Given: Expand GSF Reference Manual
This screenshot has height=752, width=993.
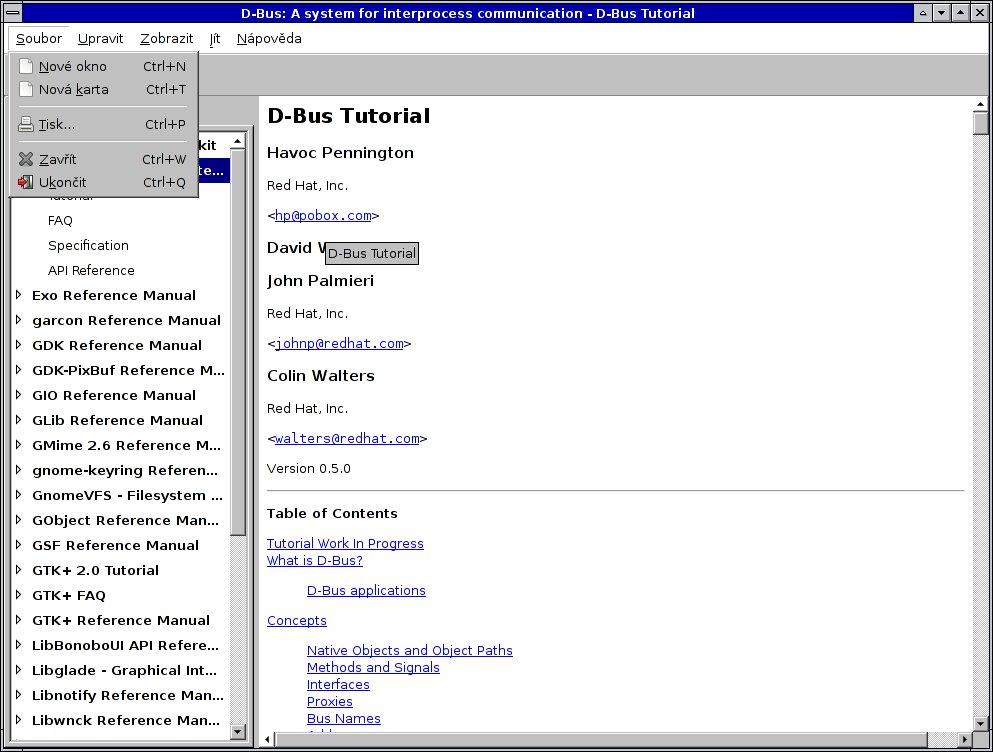Looking at the screenshot, I should coord(18,545).
